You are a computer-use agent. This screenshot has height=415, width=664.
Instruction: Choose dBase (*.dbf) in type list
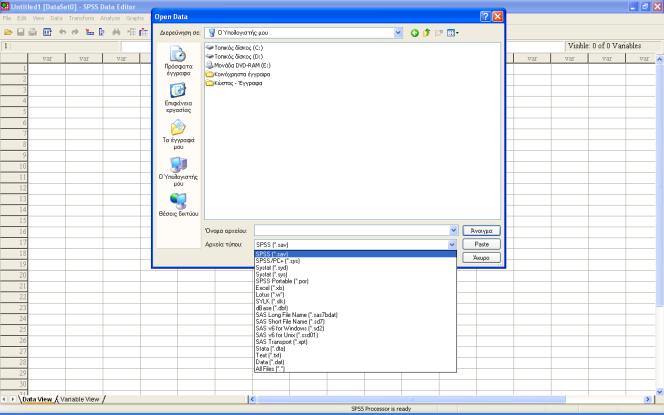point(355,308)
